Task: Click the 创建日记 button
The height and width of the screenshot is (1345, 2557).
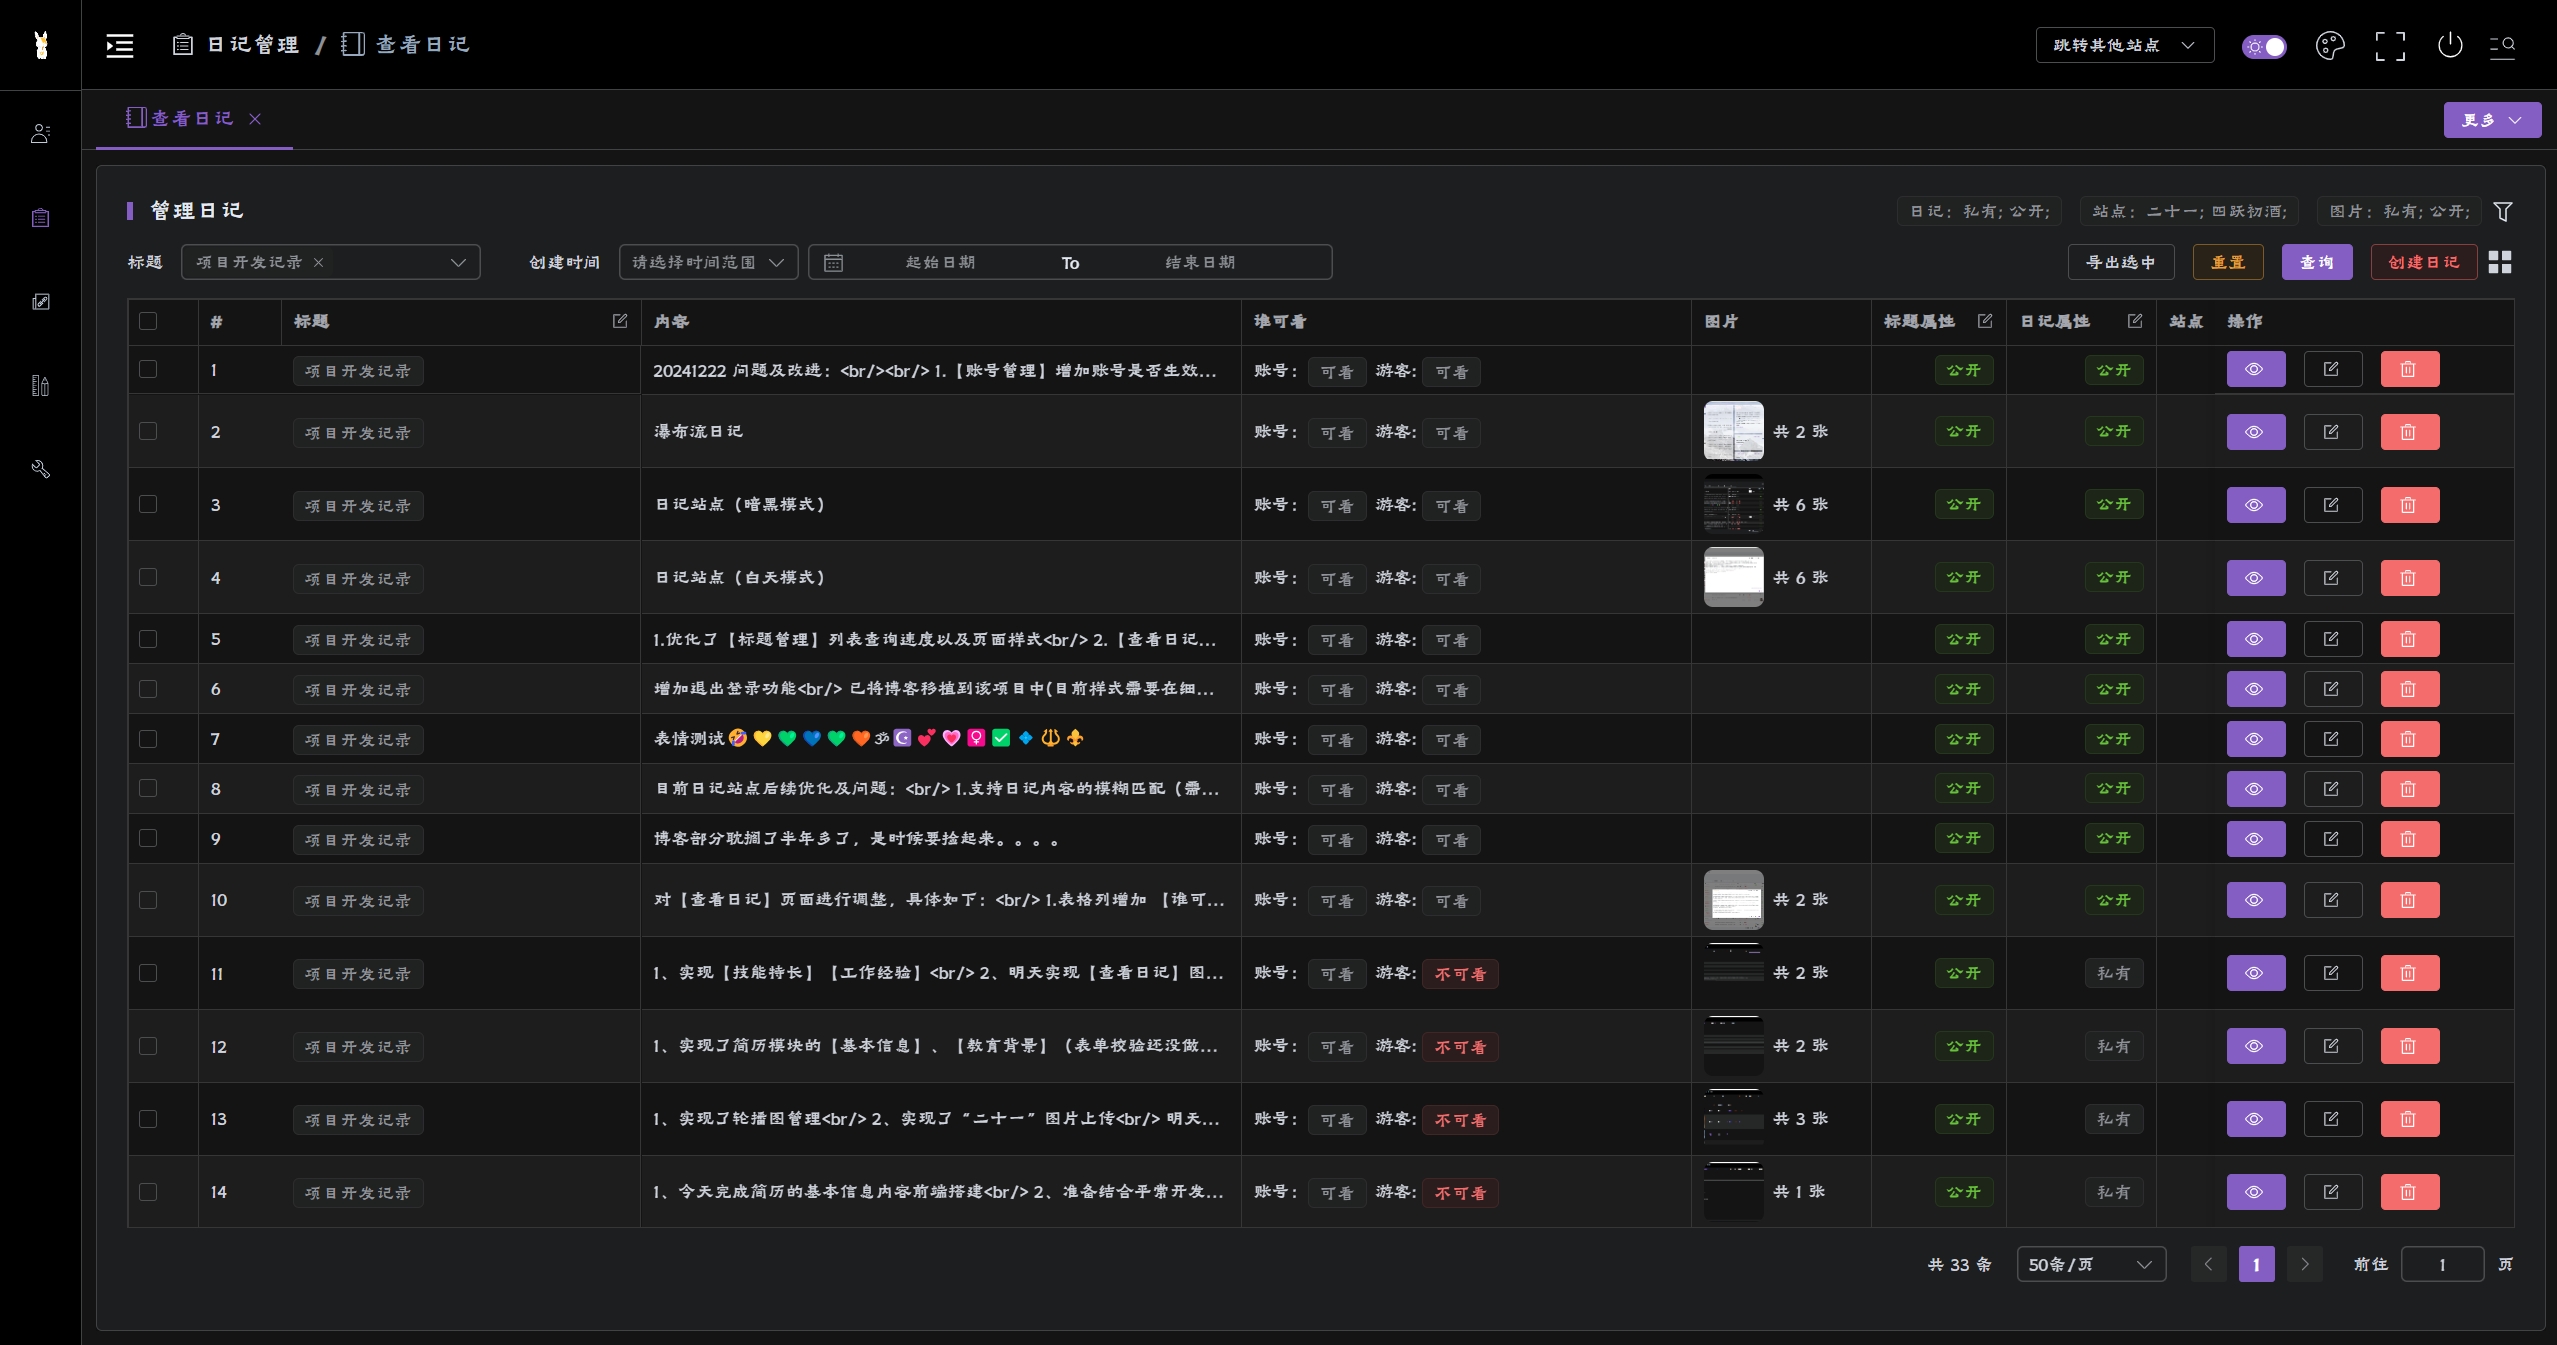Action: (2423, 262)
